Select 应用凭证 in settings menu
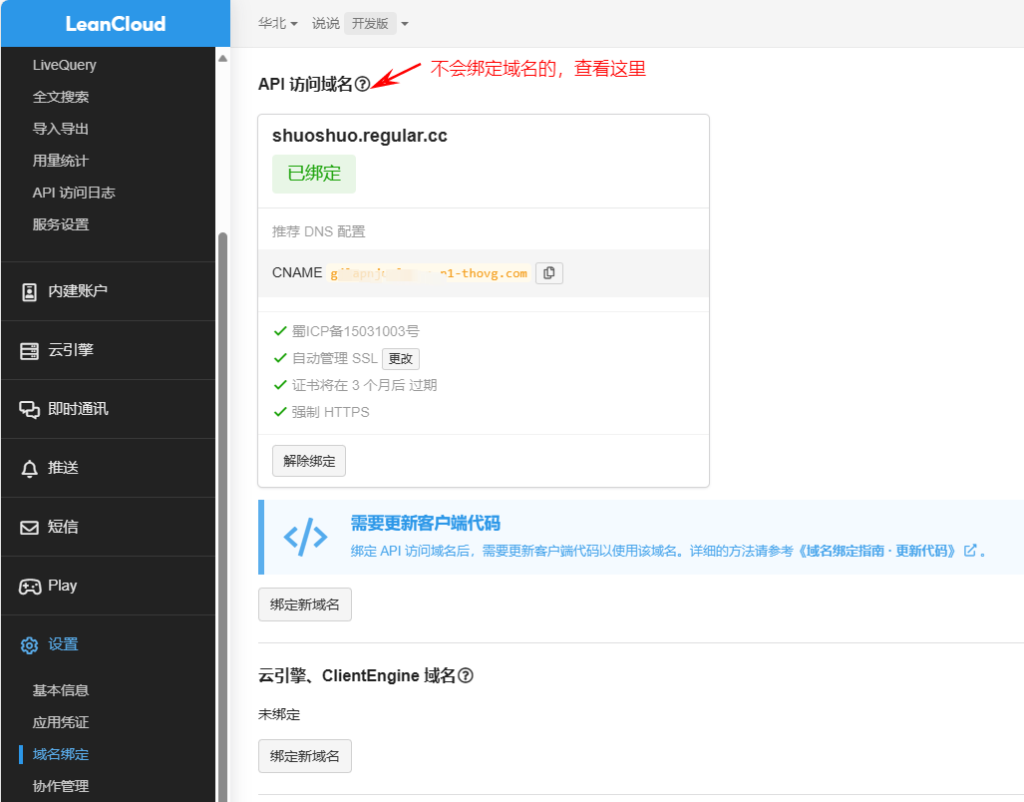 [61, 722]
